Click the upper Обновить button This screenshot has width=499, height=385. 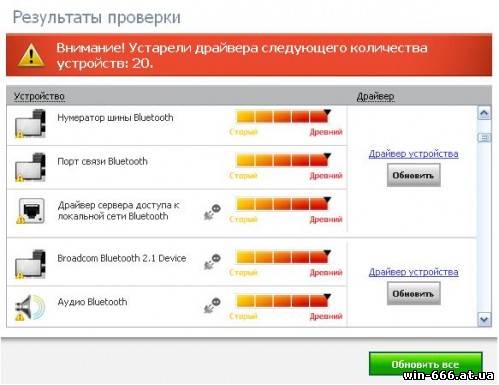click(x=414, y=176)
